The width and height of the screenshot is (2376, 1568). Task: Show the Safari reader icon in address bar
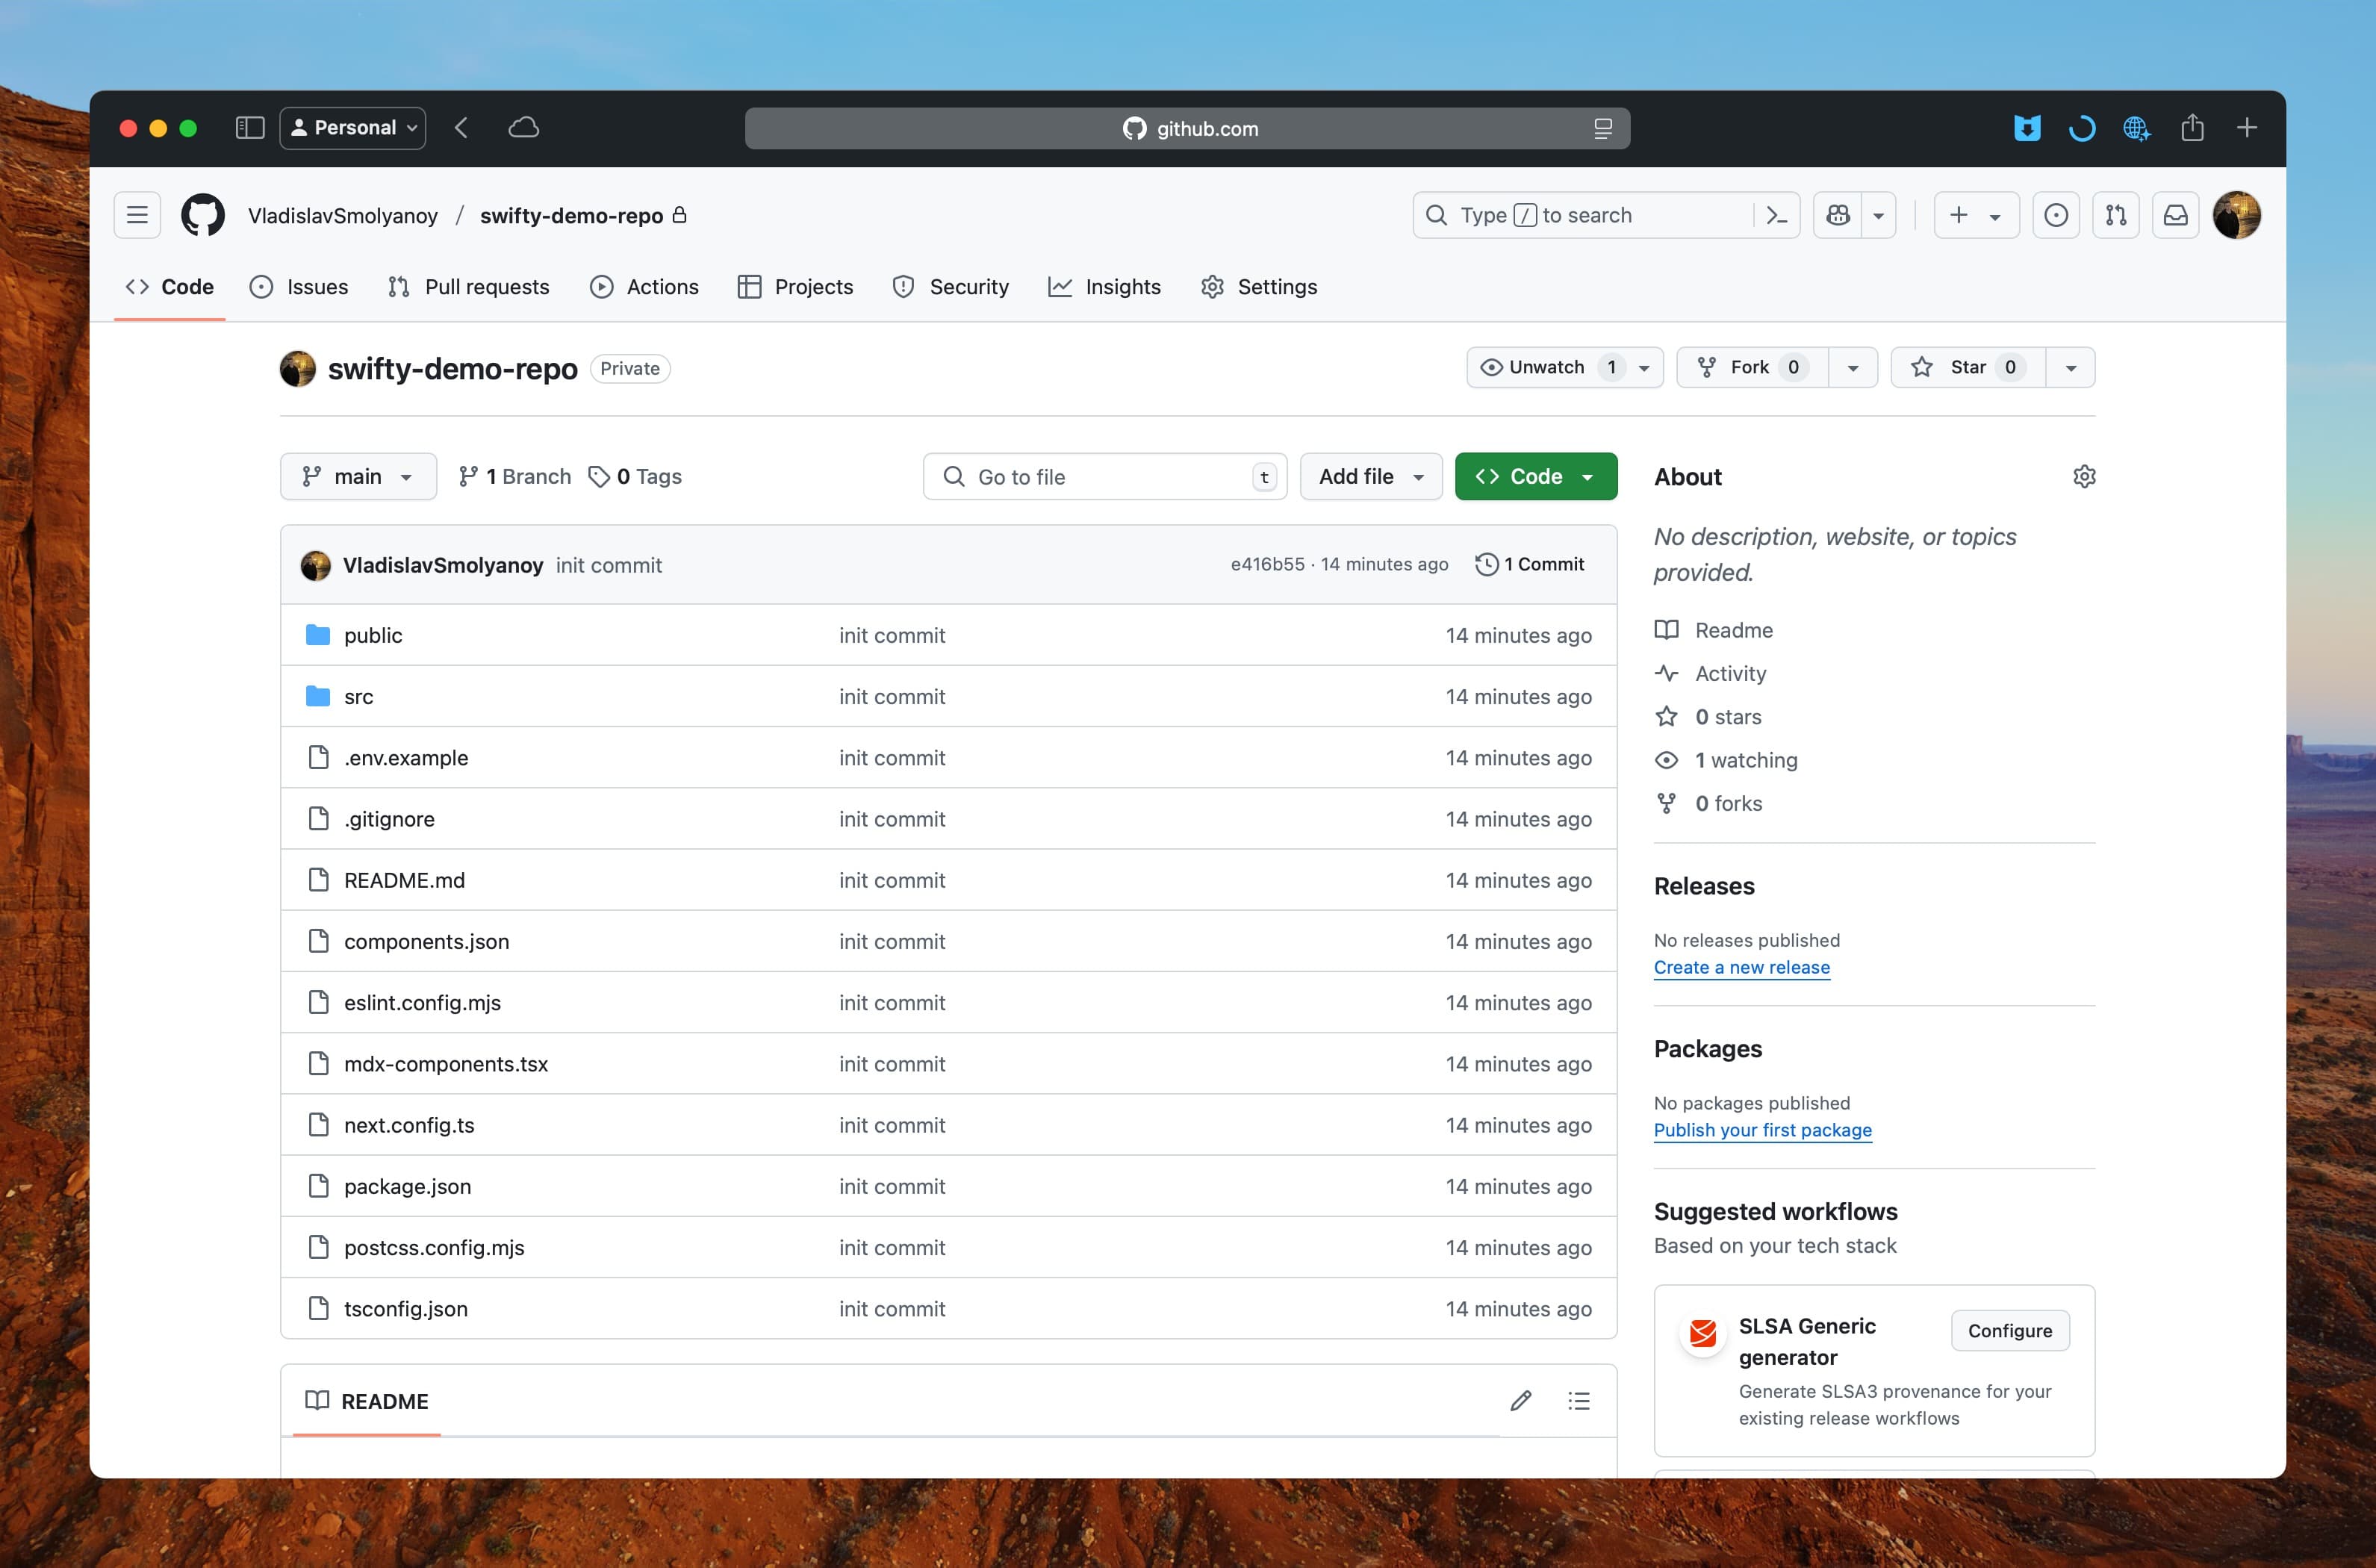(1603, 128)
